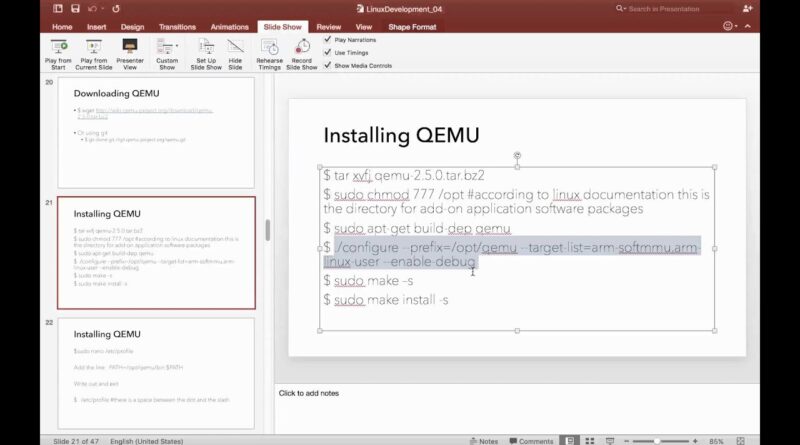Select slide 22 Installing QEMU thumbnail
This screenshot has width=800, height=445.
pos(156,373)
